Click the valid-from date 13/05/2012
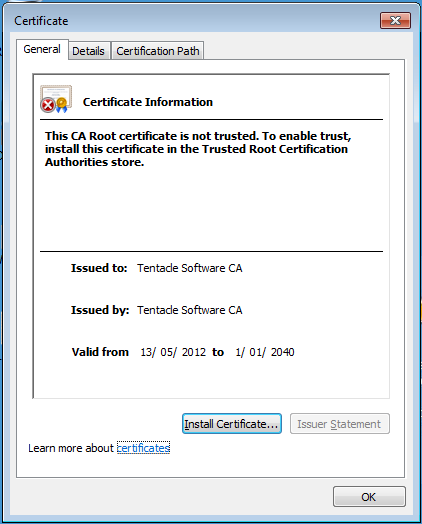The height and width of the screenshot is (524, 422). point(173,352)
